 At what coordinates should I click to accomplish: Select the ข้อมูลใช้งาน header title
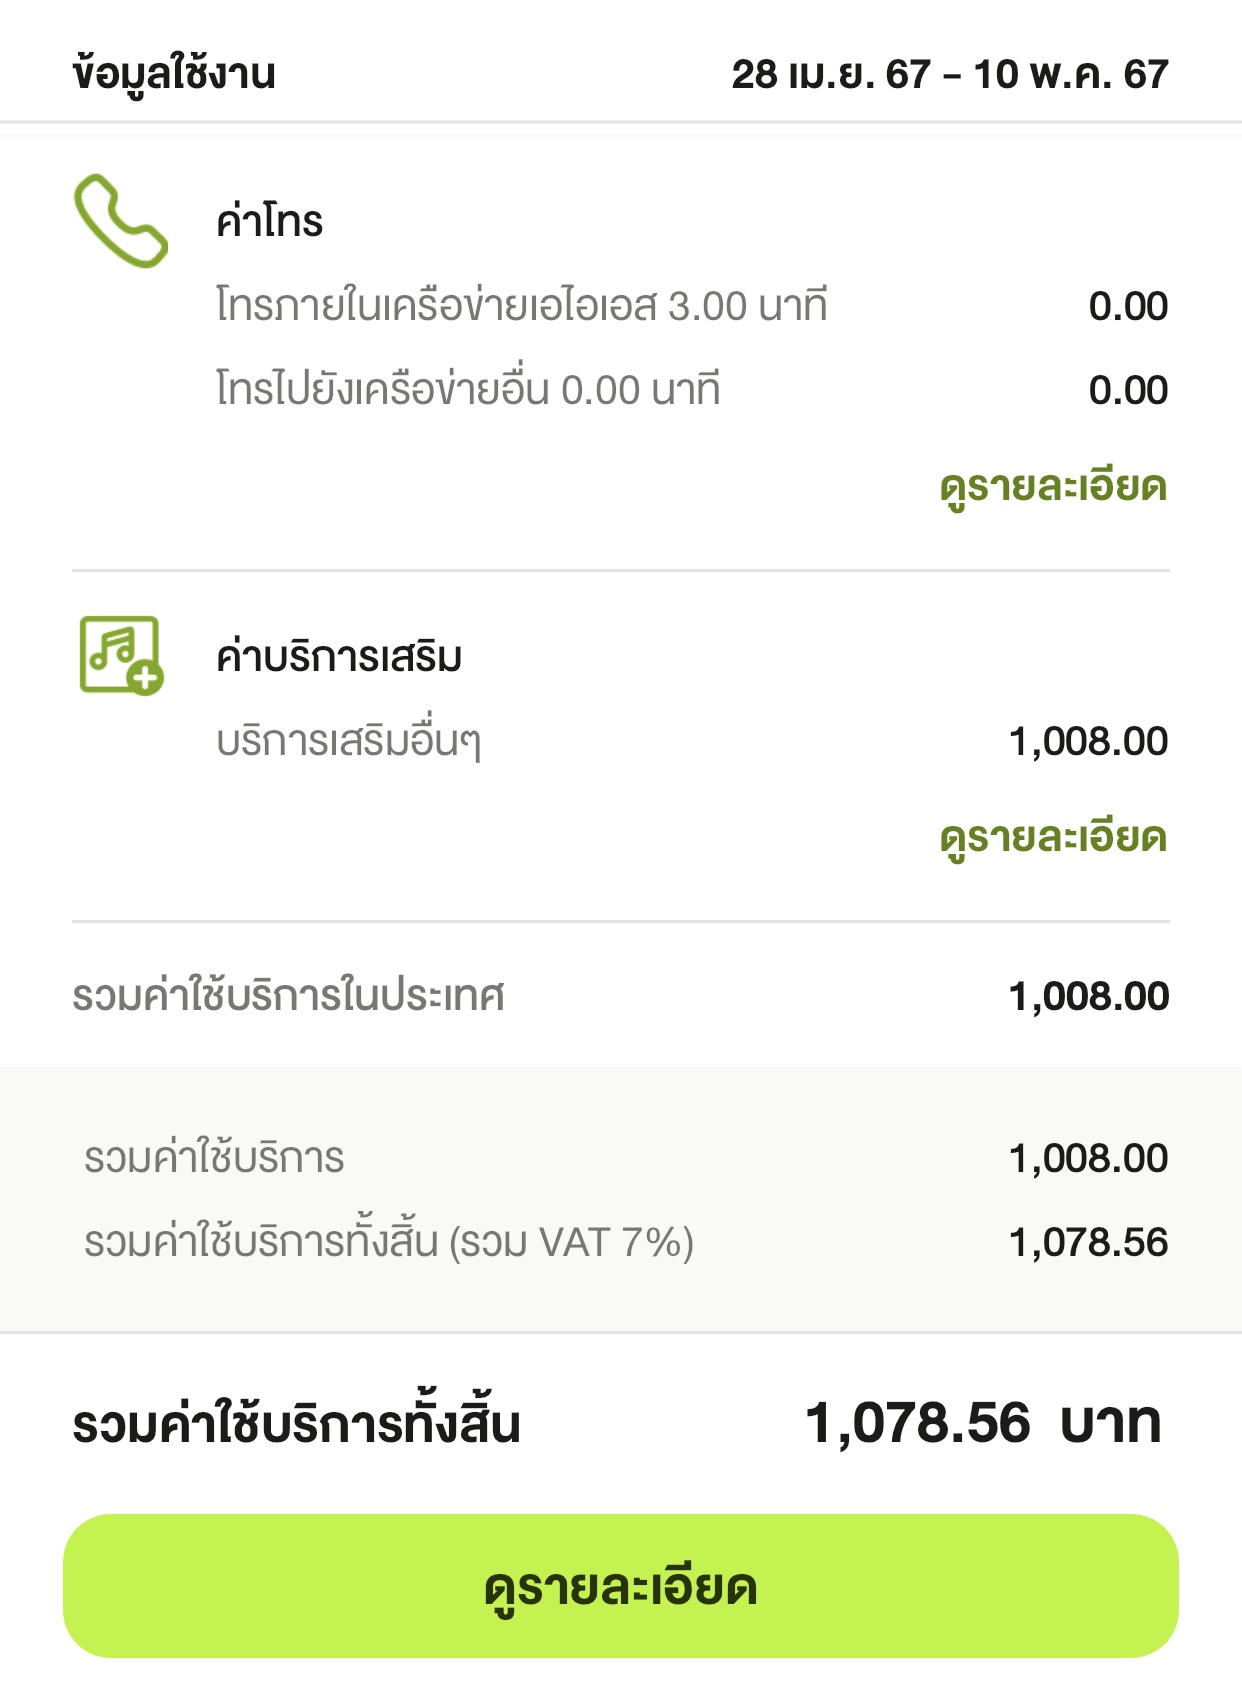[x=174, y=74]
